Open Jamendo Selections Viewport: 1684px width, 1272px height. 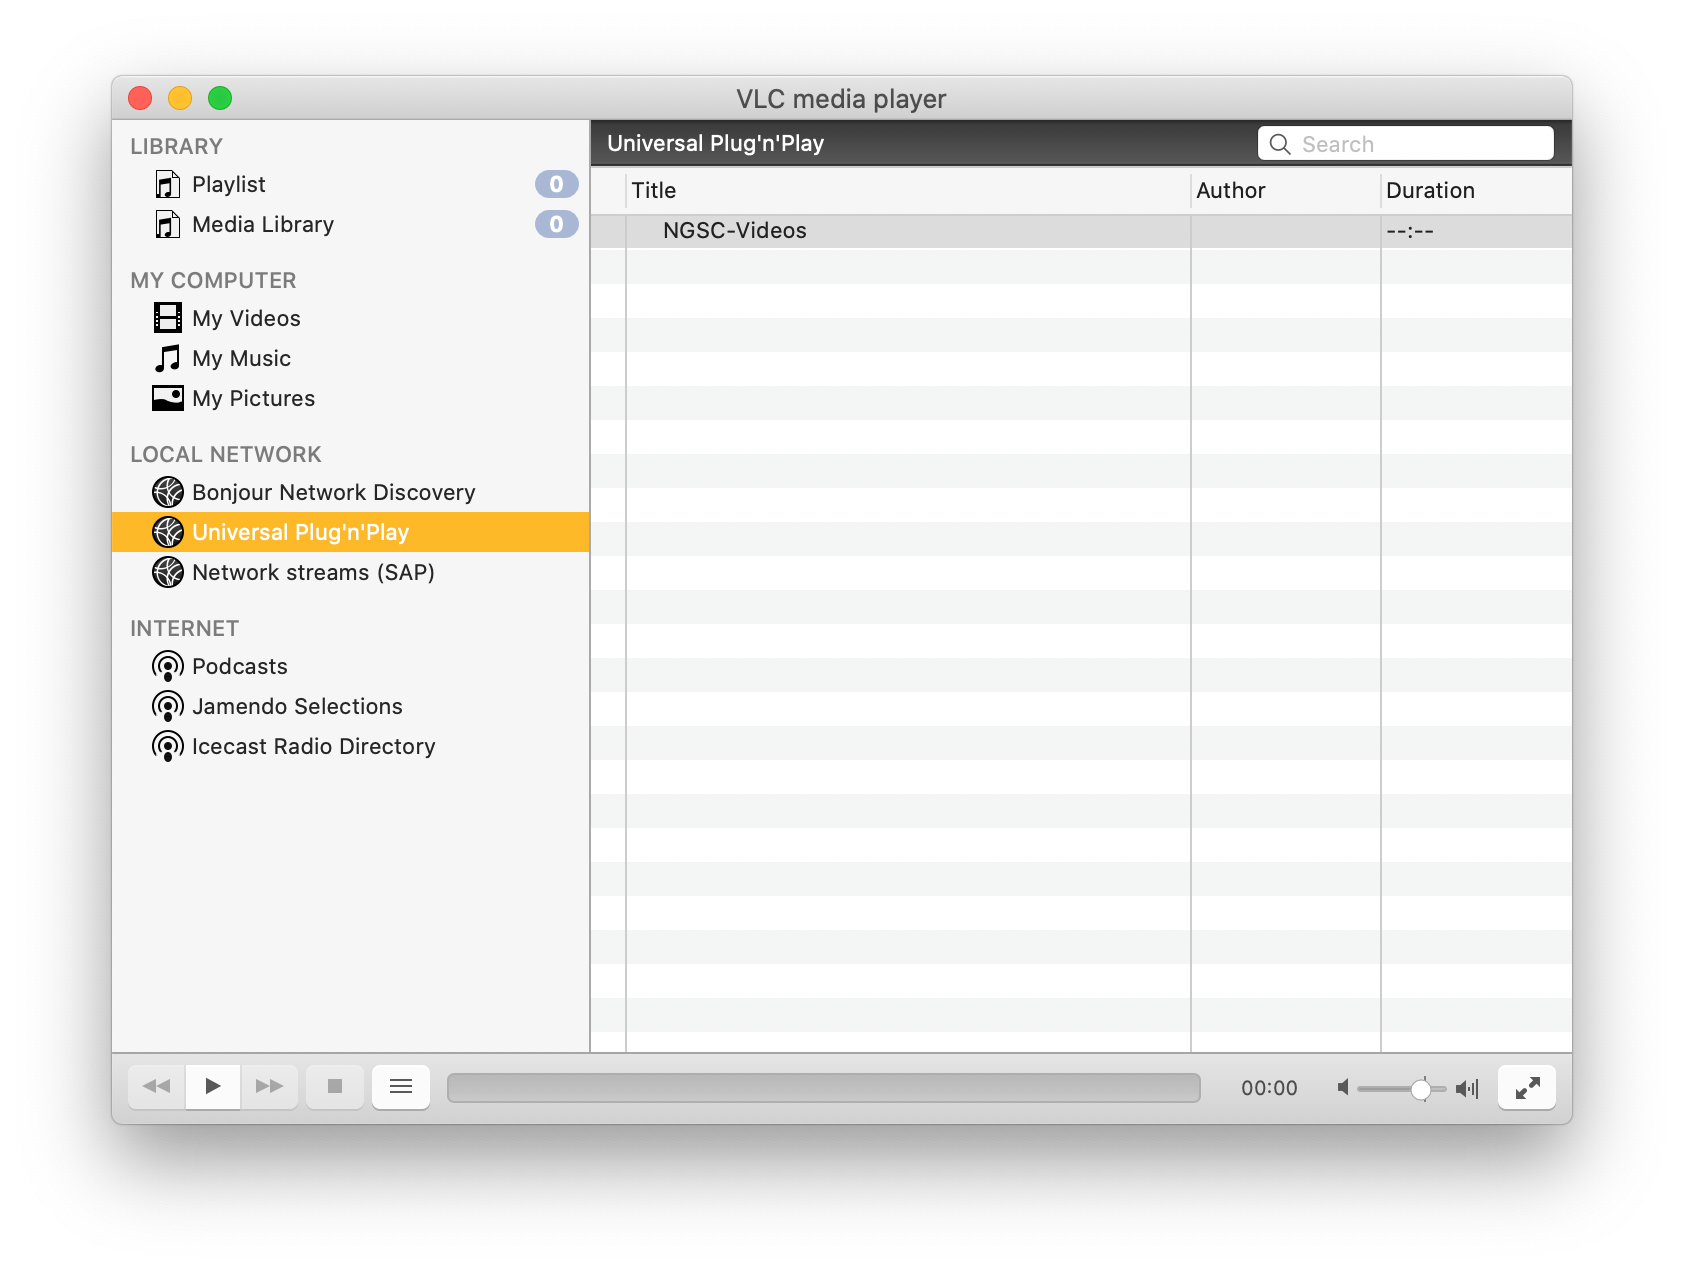(x=350, y=706)
